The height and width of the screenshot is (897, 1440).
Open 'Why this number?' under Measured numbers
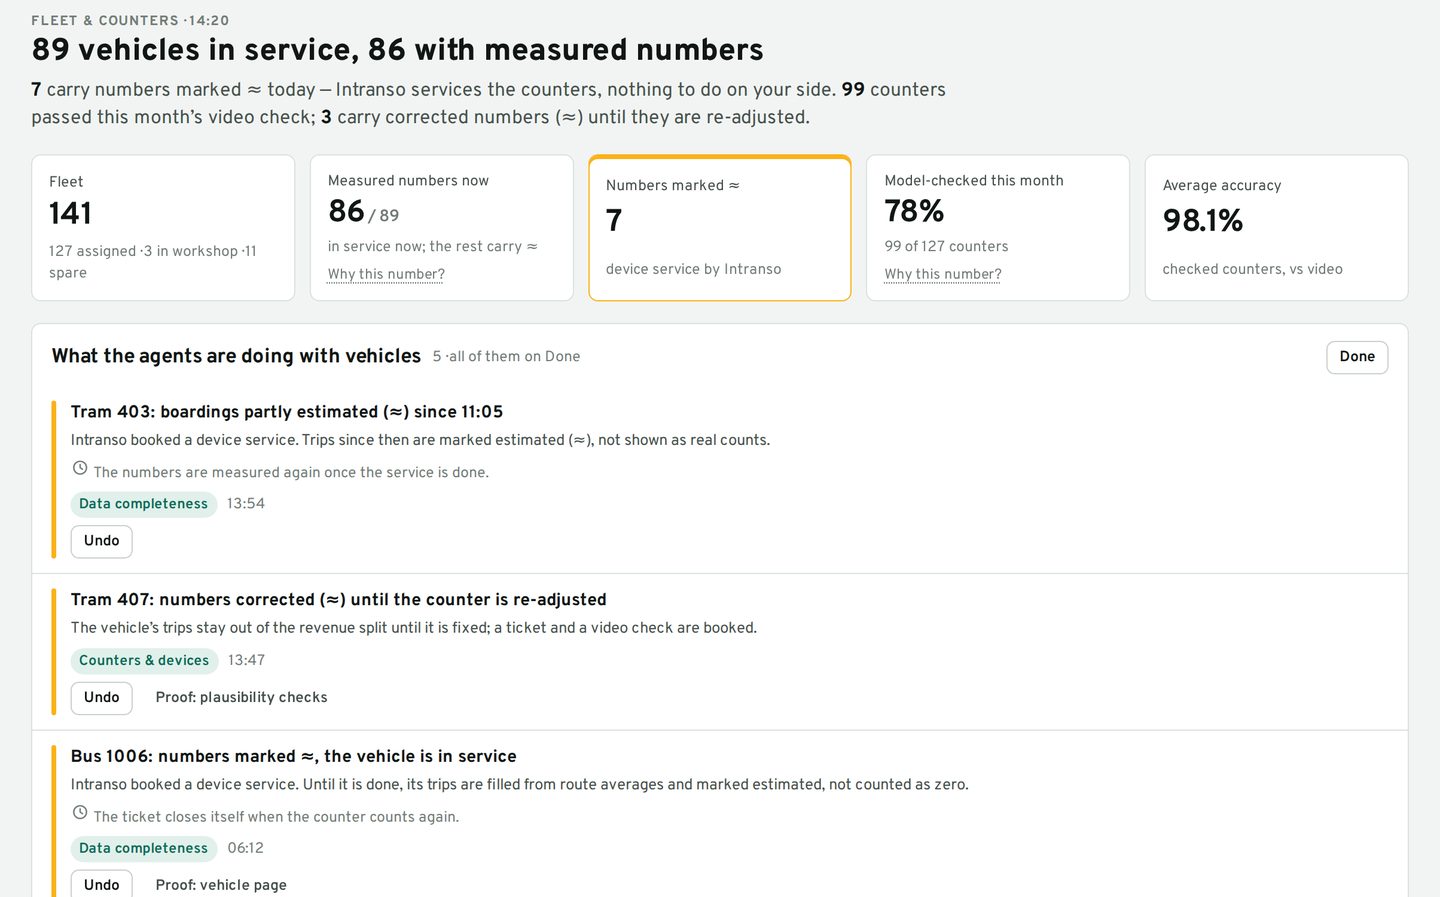(386, 274)
